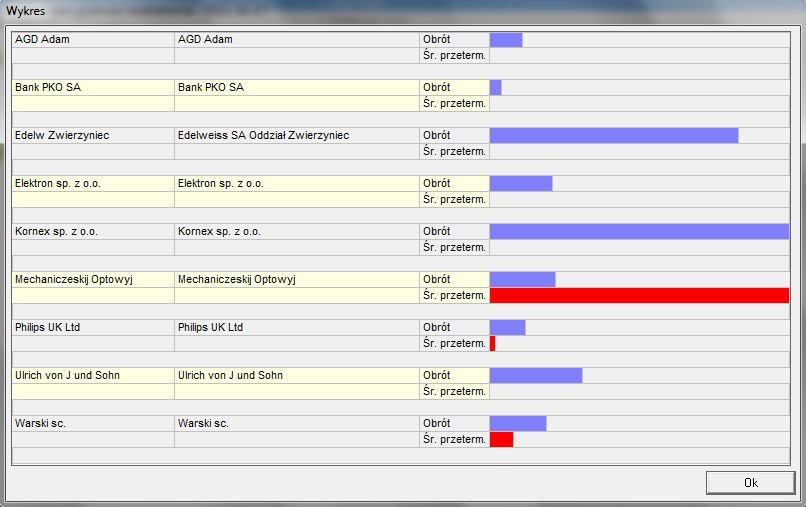The width and height of the screenshot is (806, 507).
Task: Click Śr. przeterm. label under Bank PKO SA
Action: (x=454, y=103)
